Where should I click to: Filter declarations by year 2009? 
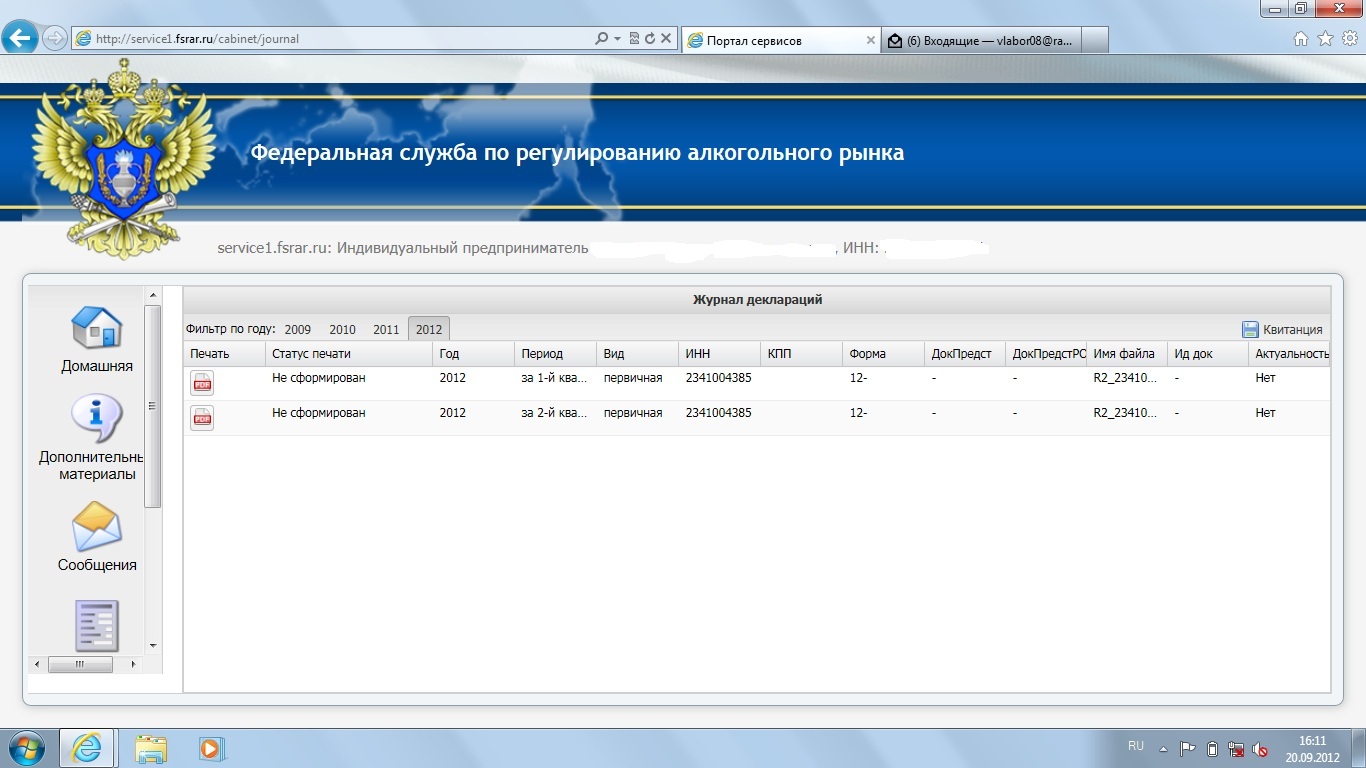[297, 329]
